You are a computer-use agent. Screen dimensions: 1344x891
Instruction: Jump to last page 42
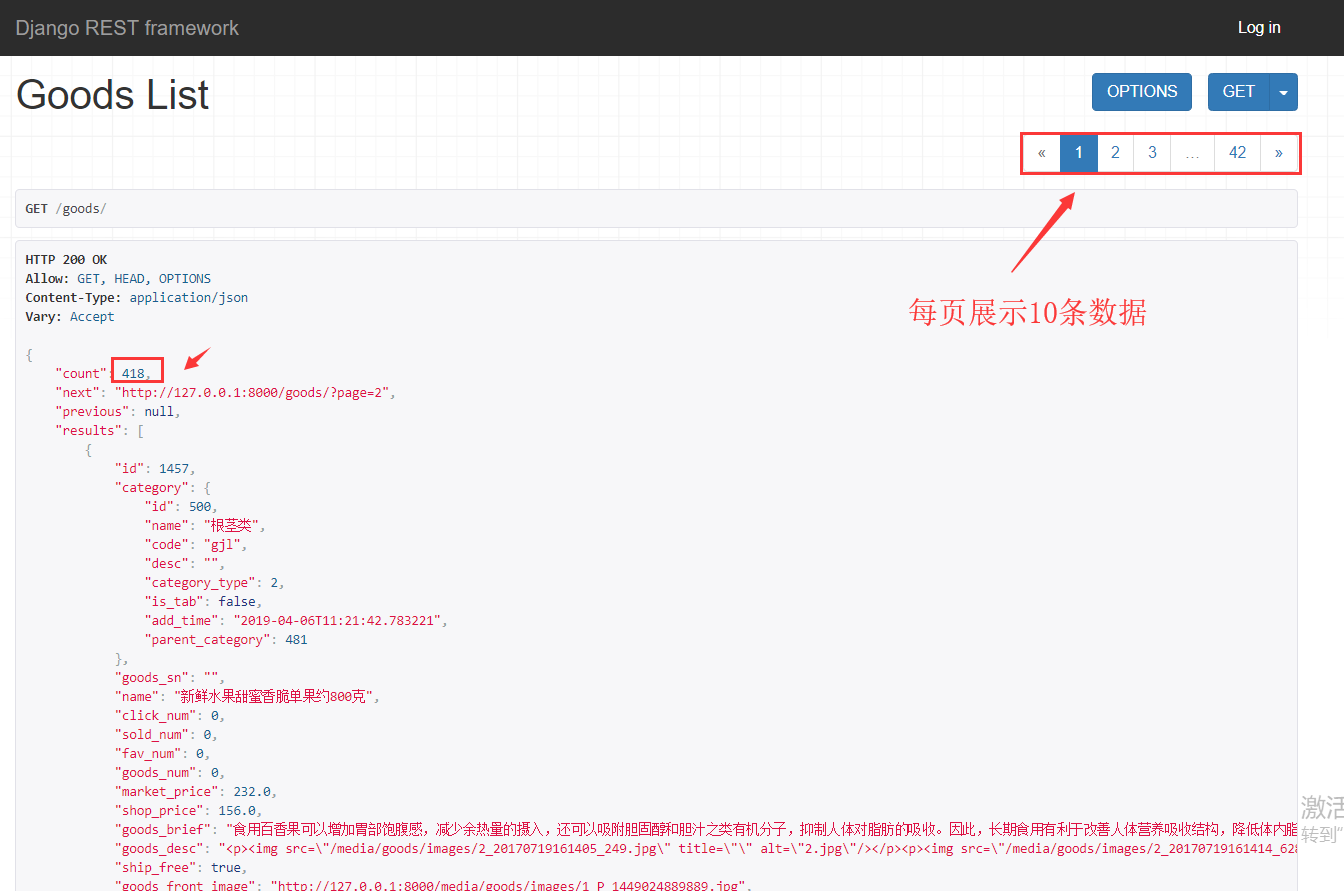click(x=1238, y=153)
